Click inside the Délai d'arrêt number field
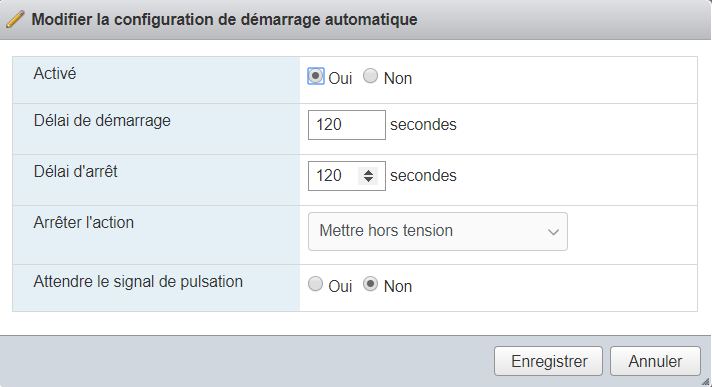 pos(334,175)
